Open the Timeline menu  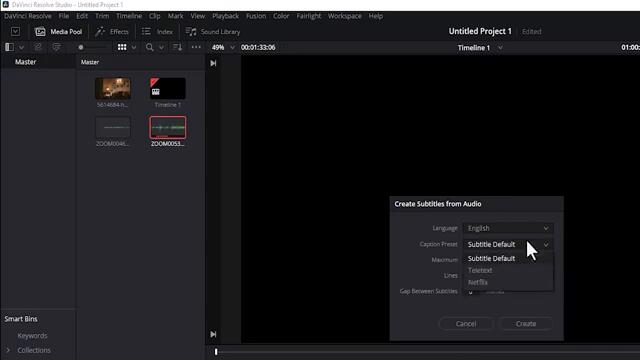pos(129,16)
